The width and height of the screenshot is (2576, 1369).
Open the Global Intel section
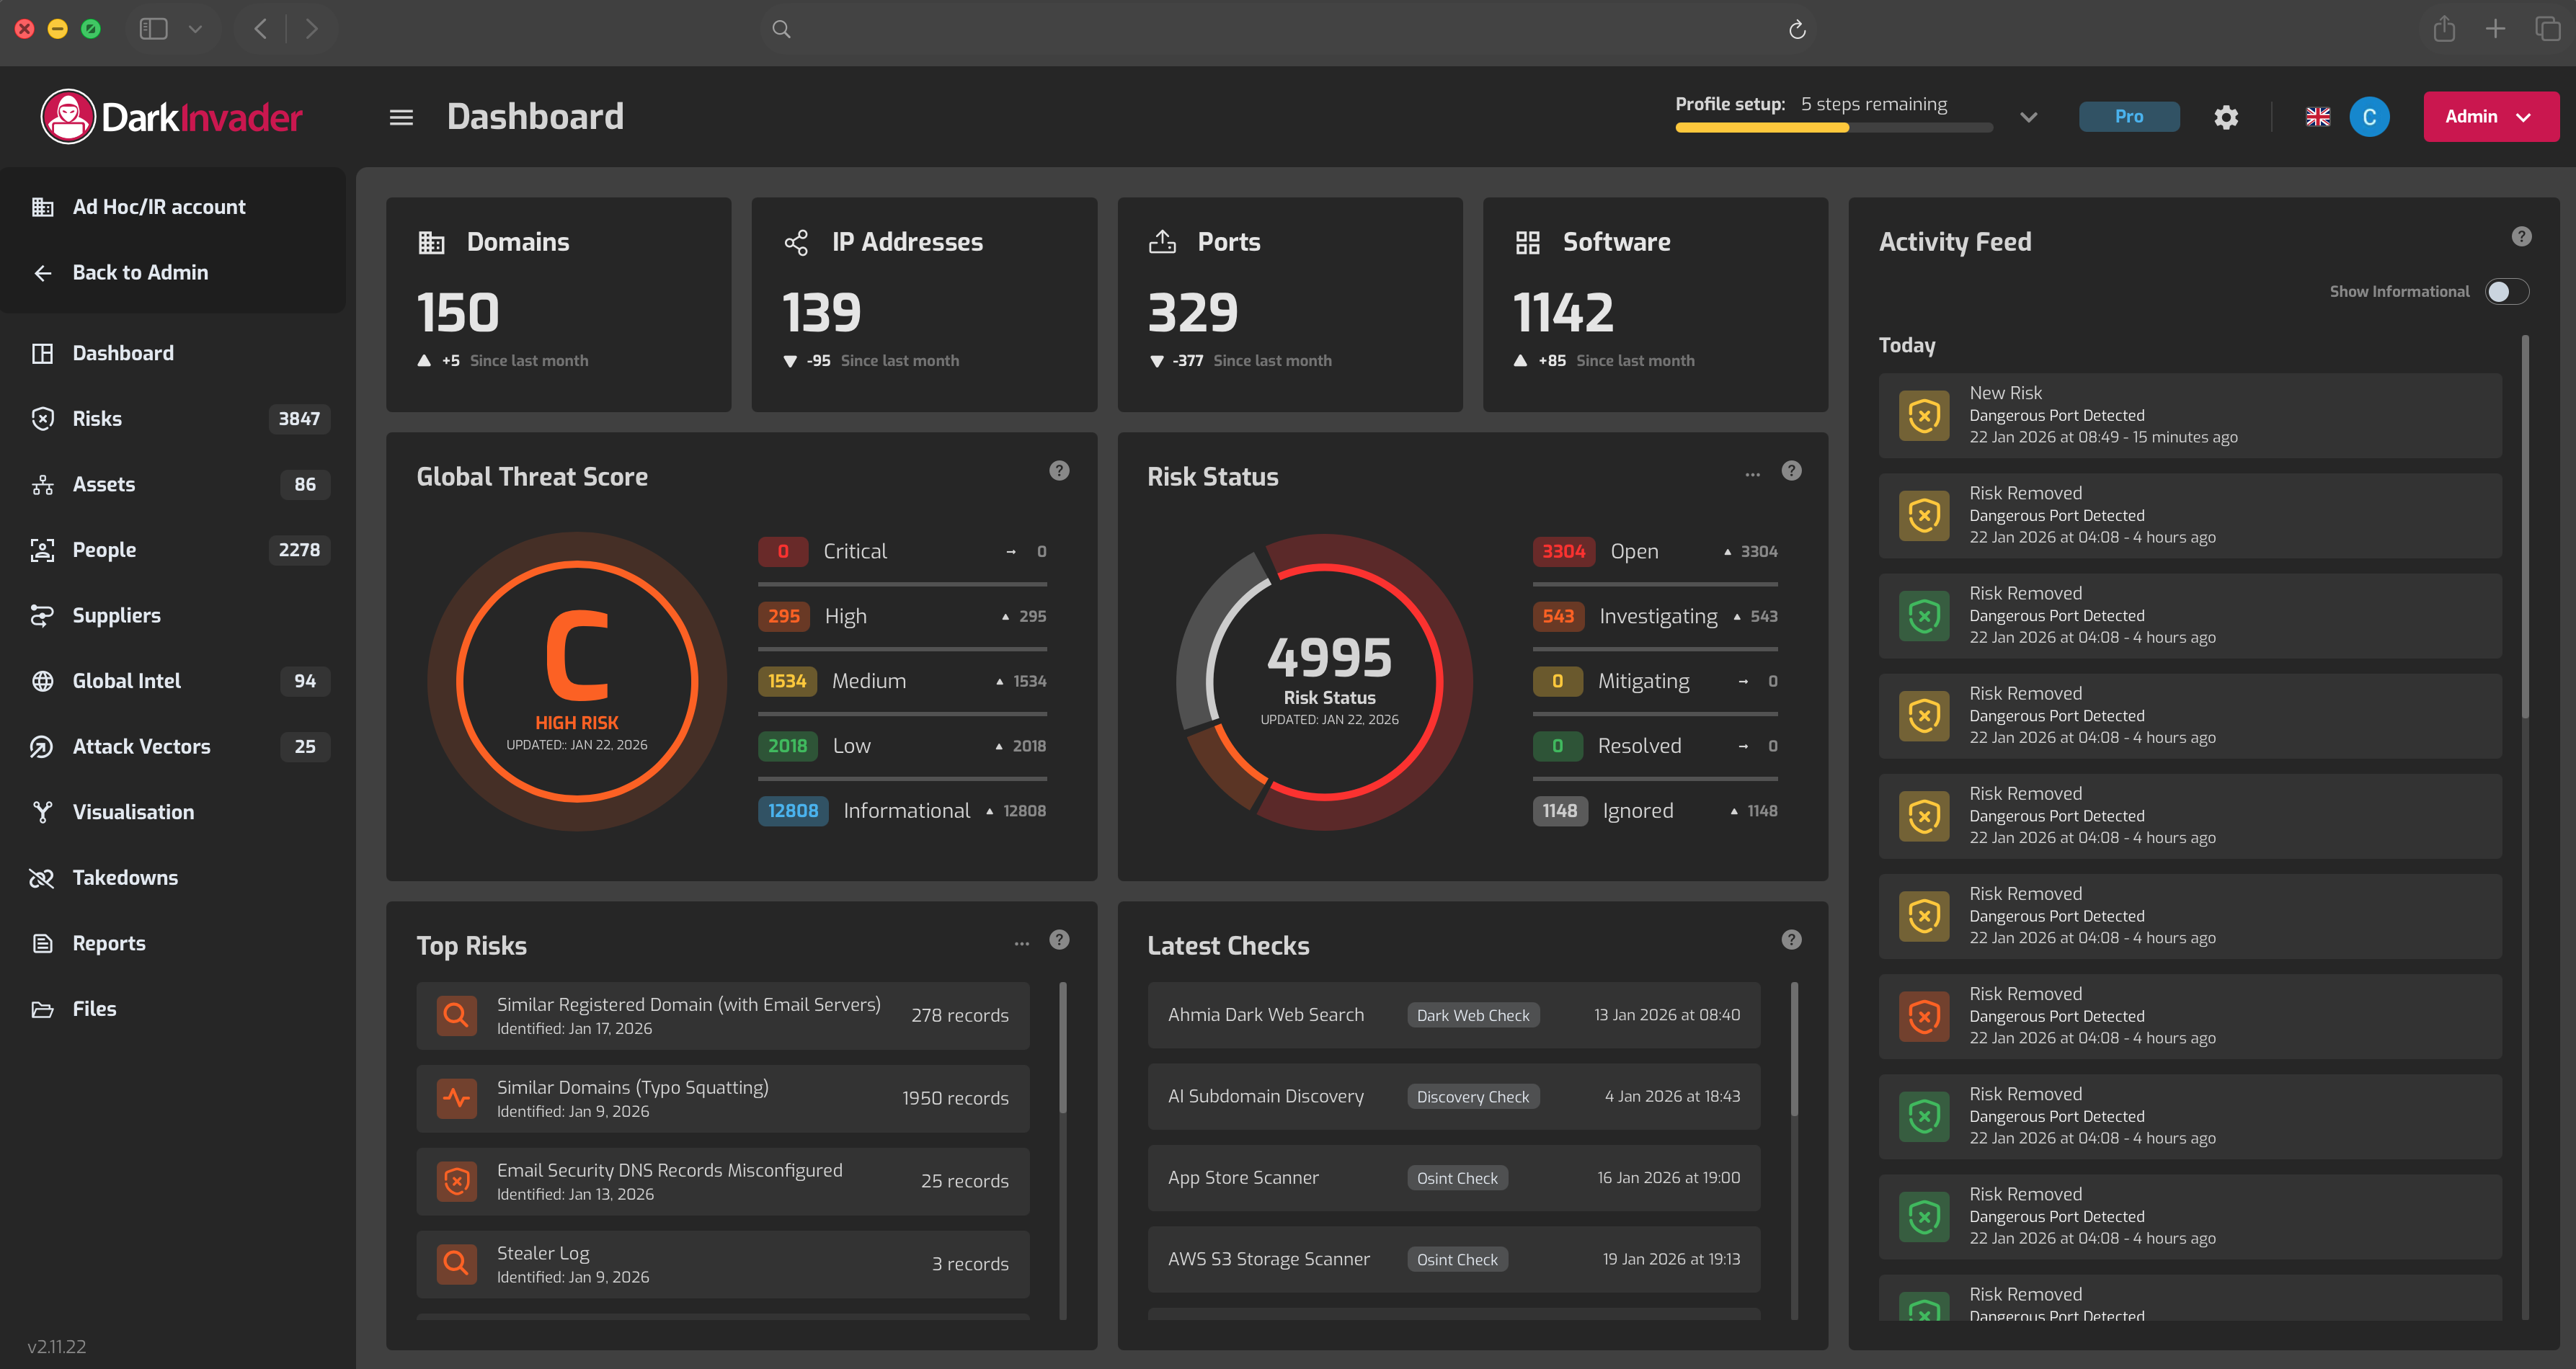click(x=126, y=680)
